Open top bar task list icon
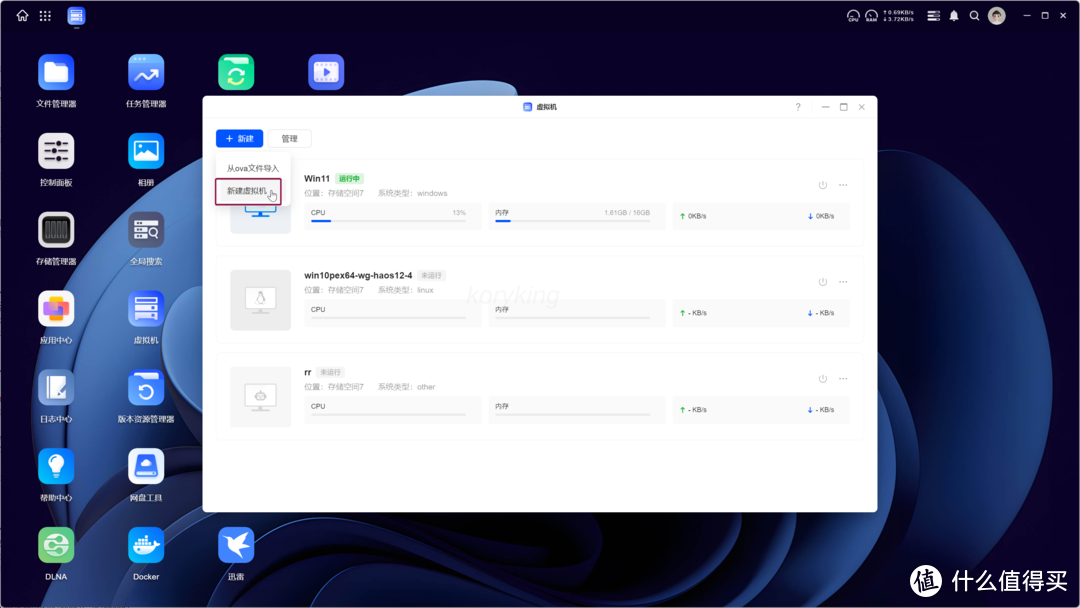The width and height of the screenshot is (1080, 608). pos(933,15)
